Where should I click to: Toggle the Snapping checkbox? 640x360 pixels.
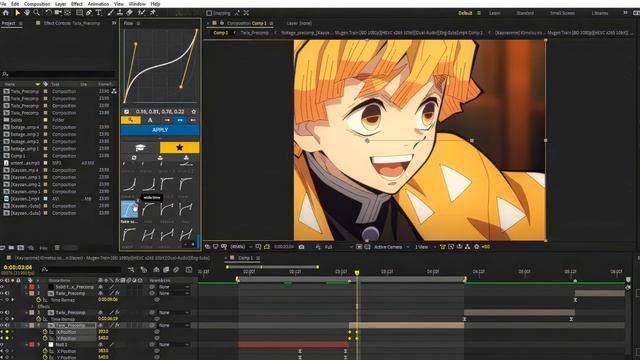[x=209, y=13]
